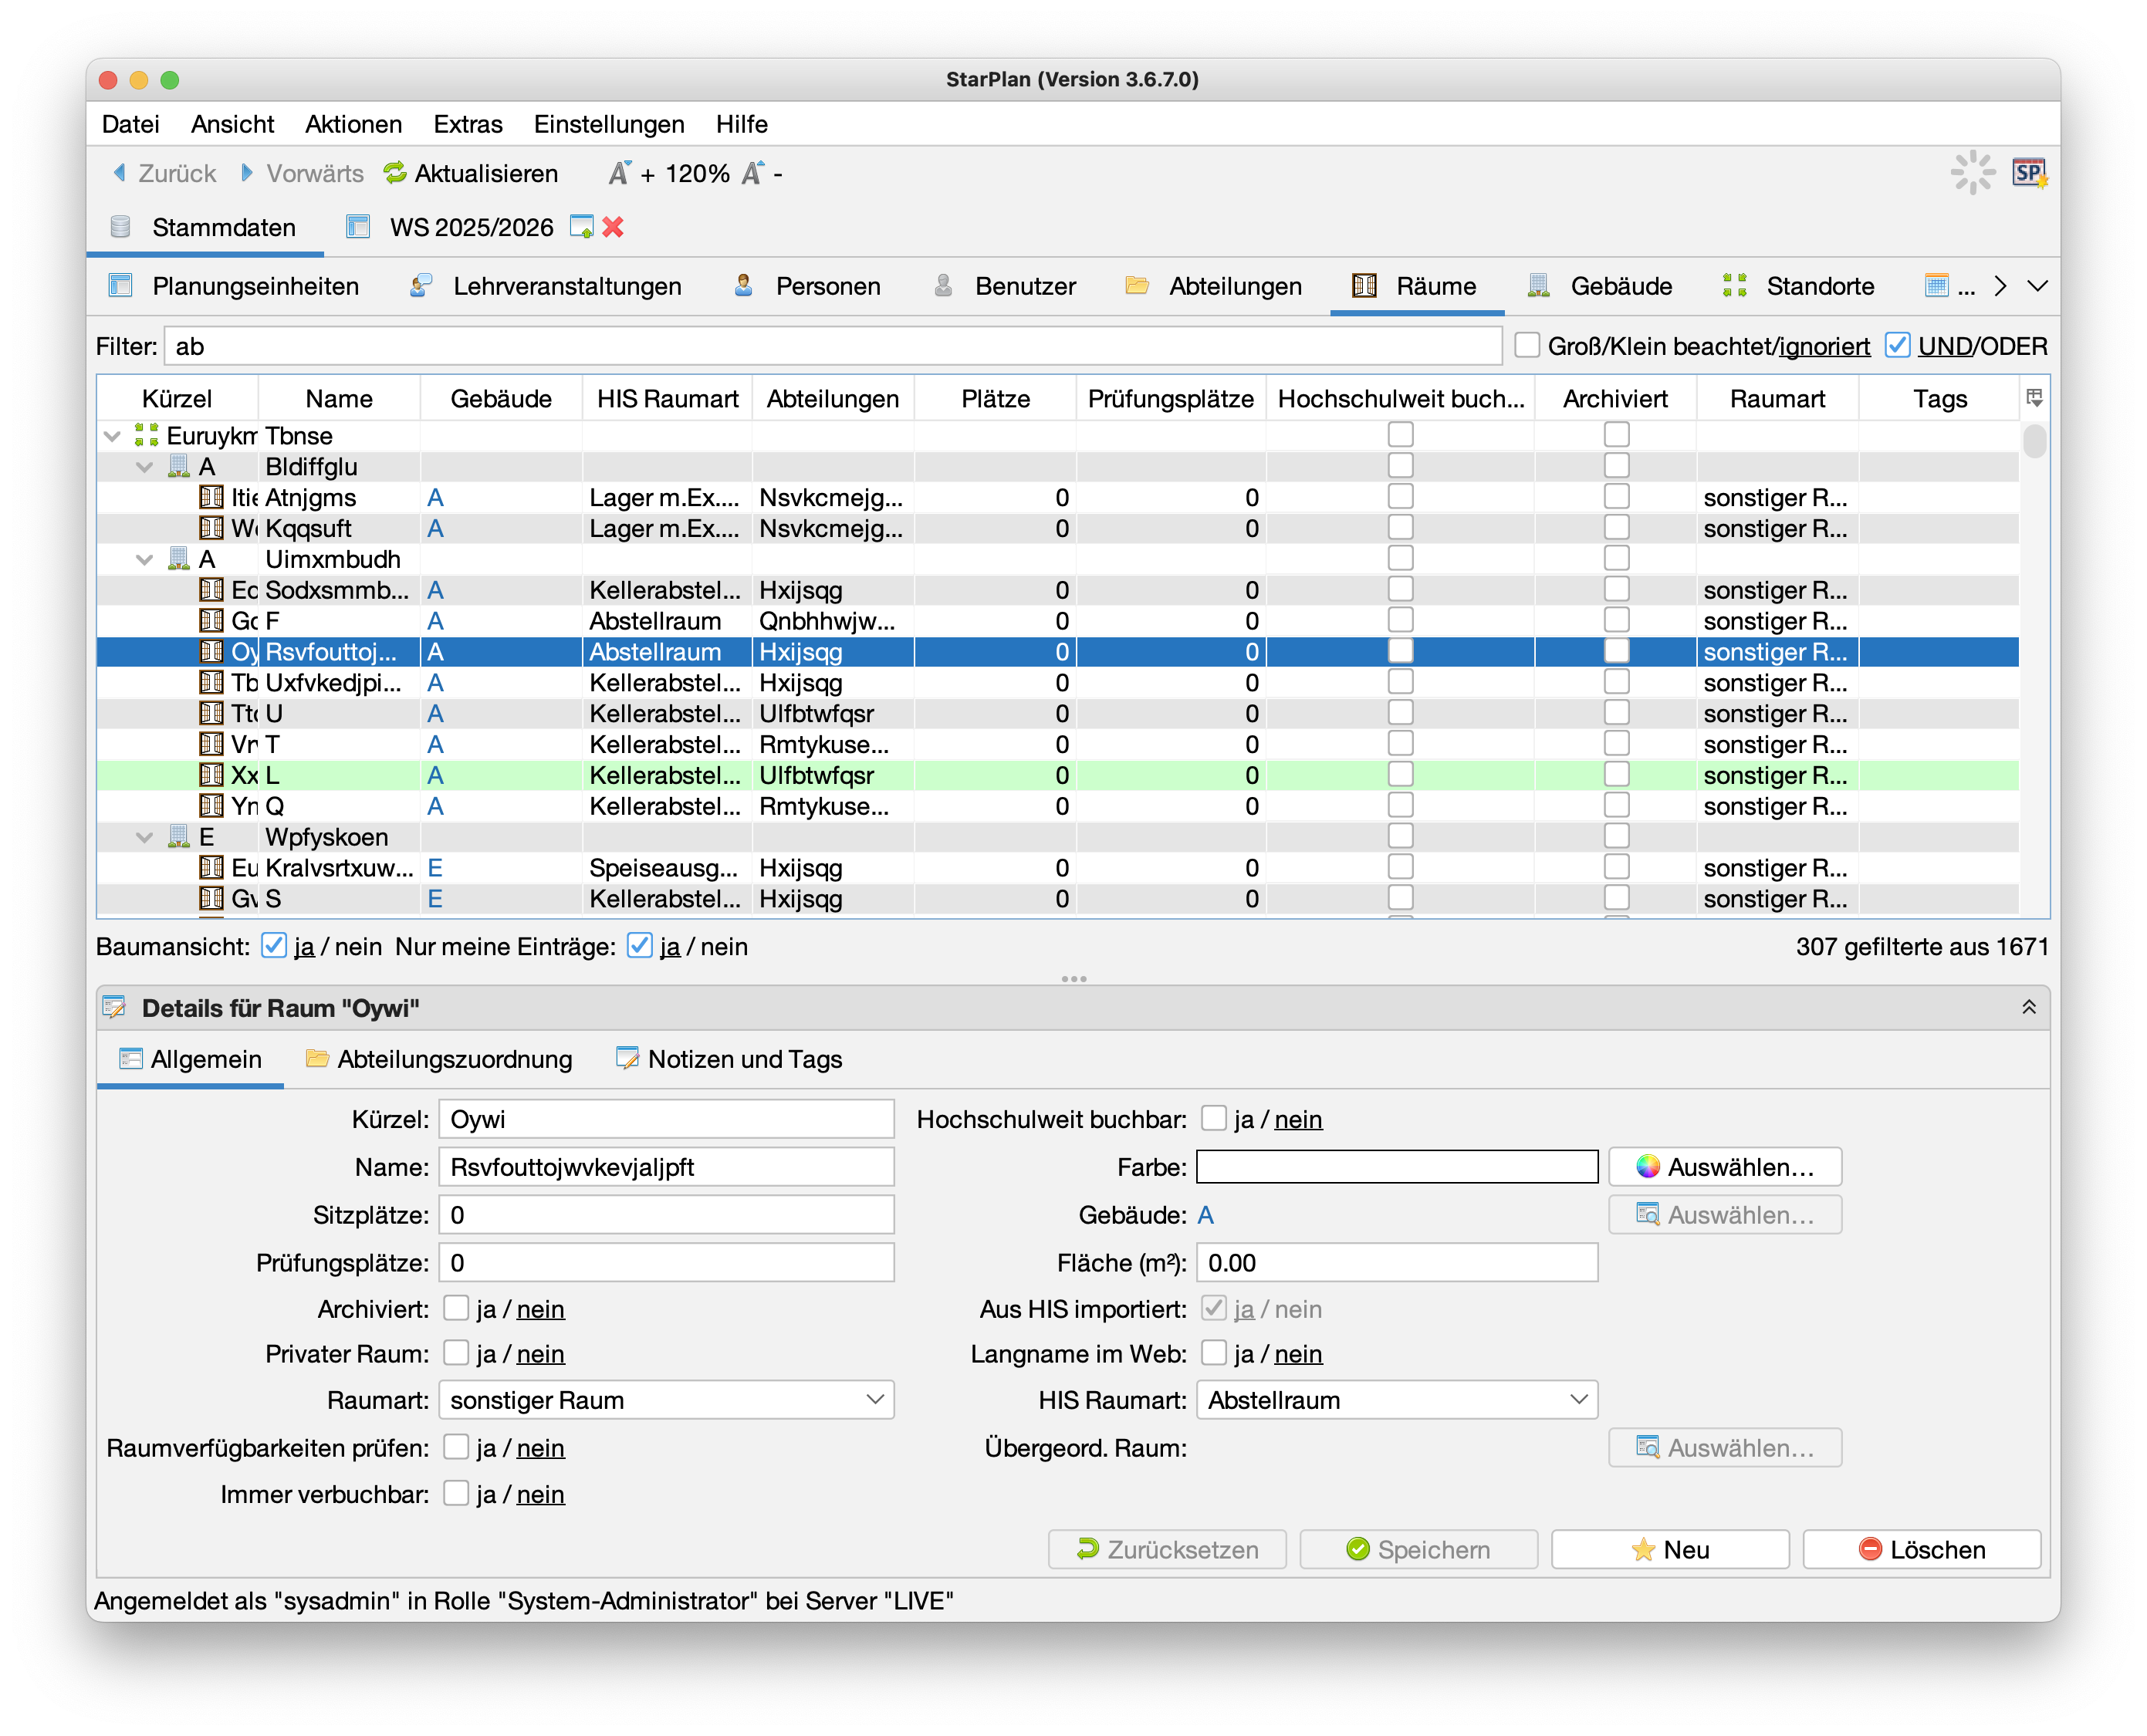This screenshot has height=1736, width=2147.
Task: Collapse details panel using double-chevron icon
Action: 2028,1007
